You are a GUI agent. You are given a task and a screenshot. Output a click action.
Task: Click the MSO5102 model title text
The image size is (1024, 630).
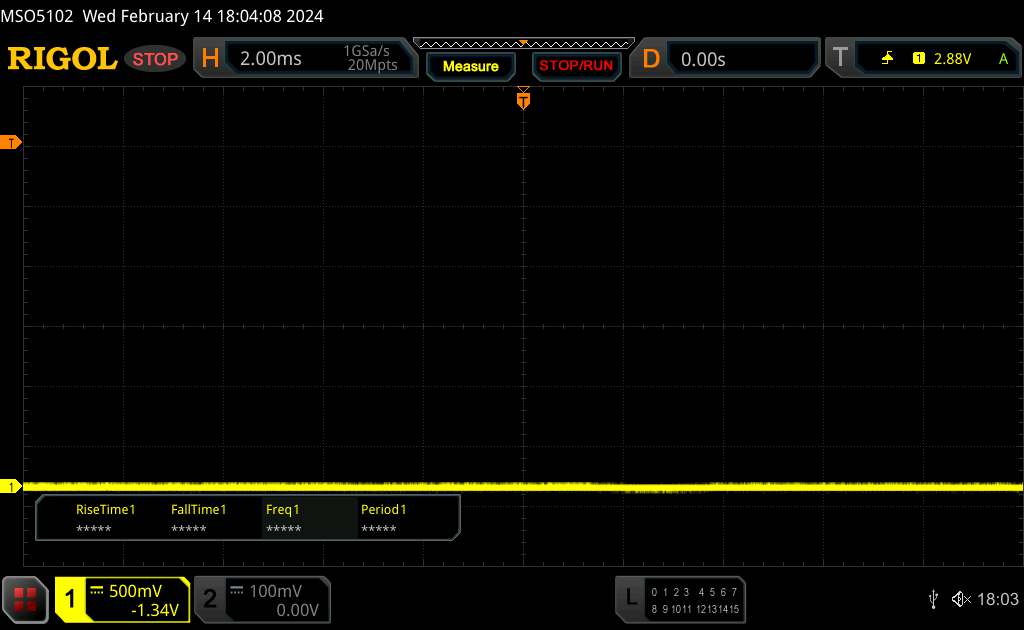click(37, 16)
